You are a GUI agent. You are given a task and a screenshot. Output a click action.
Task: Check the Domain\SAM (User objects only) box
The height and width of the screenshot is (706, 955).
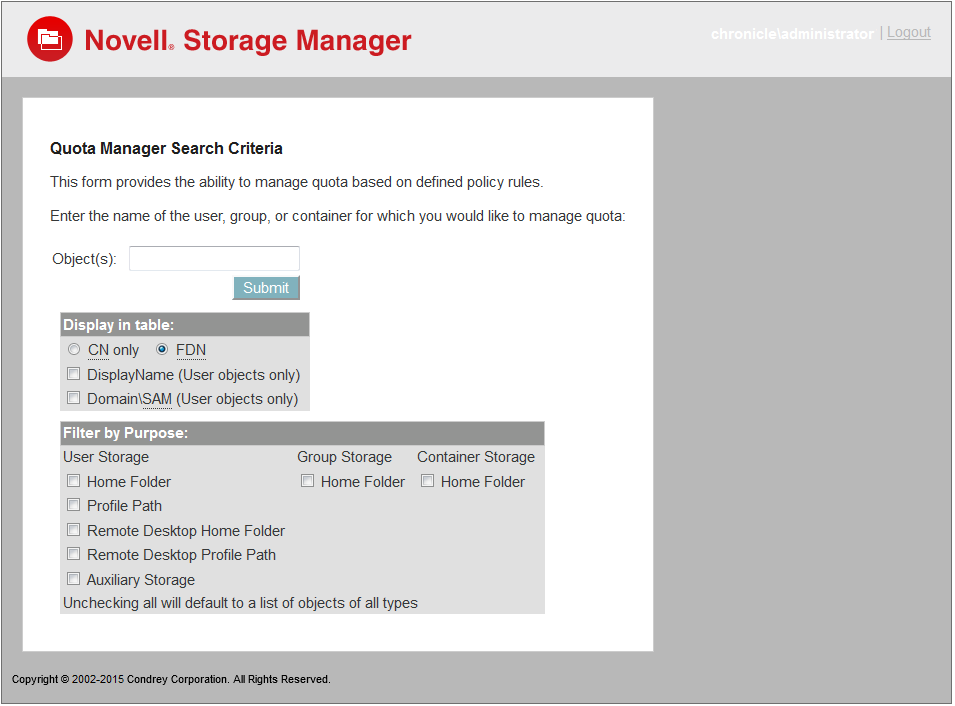pyautogui.click(x=74, y=399)
